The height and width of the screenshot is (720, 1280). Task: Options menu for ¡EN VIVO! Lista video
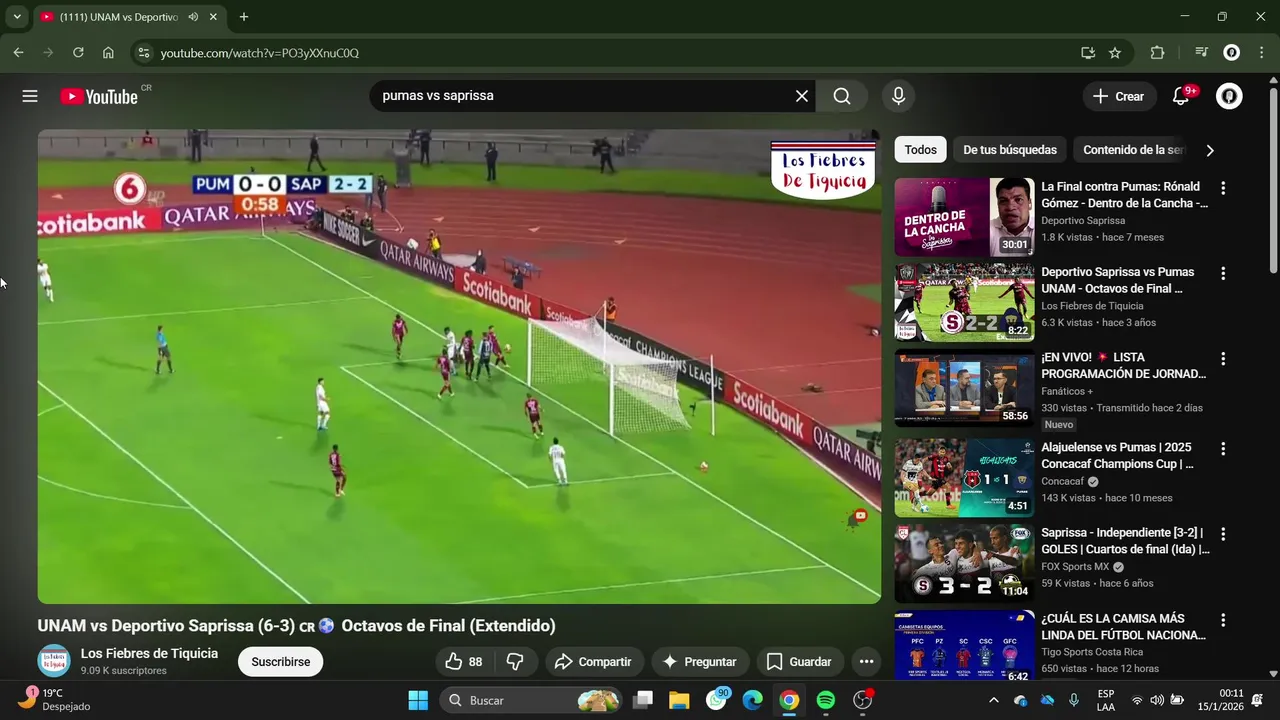(1222, 358)
